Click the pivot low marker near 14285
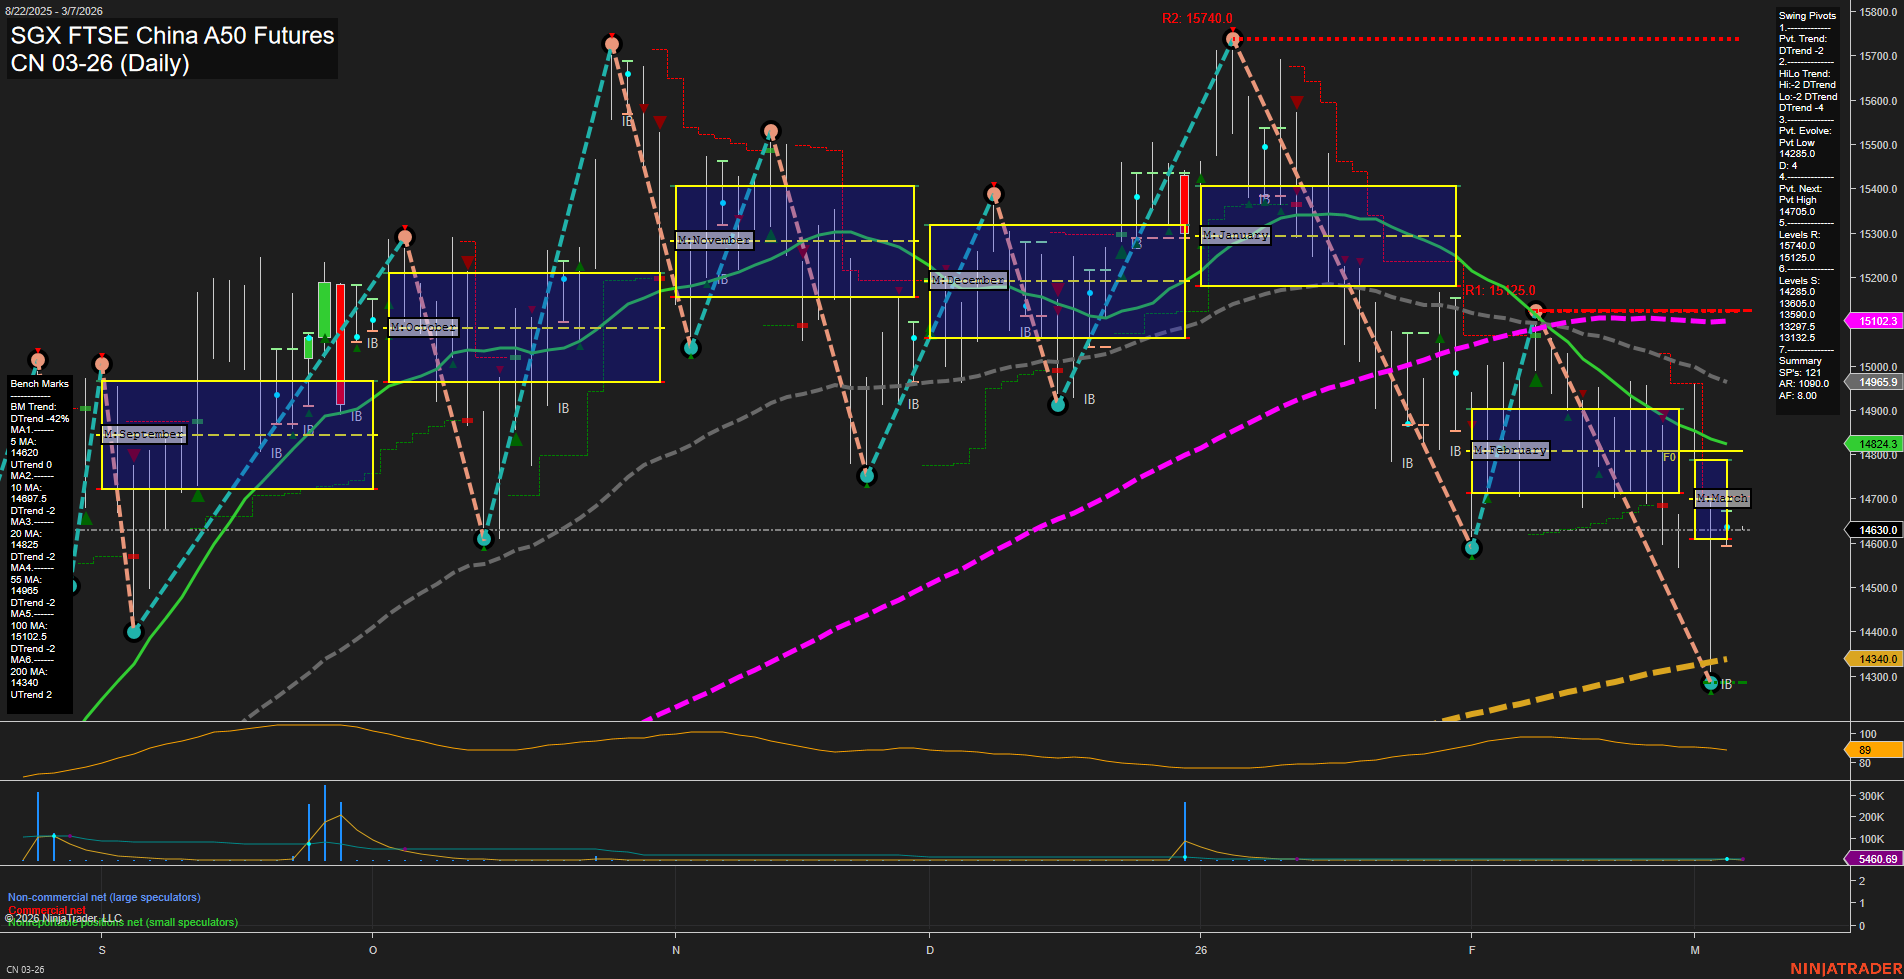Viewport: 1904px width, 979px height. pos(1710,683)
